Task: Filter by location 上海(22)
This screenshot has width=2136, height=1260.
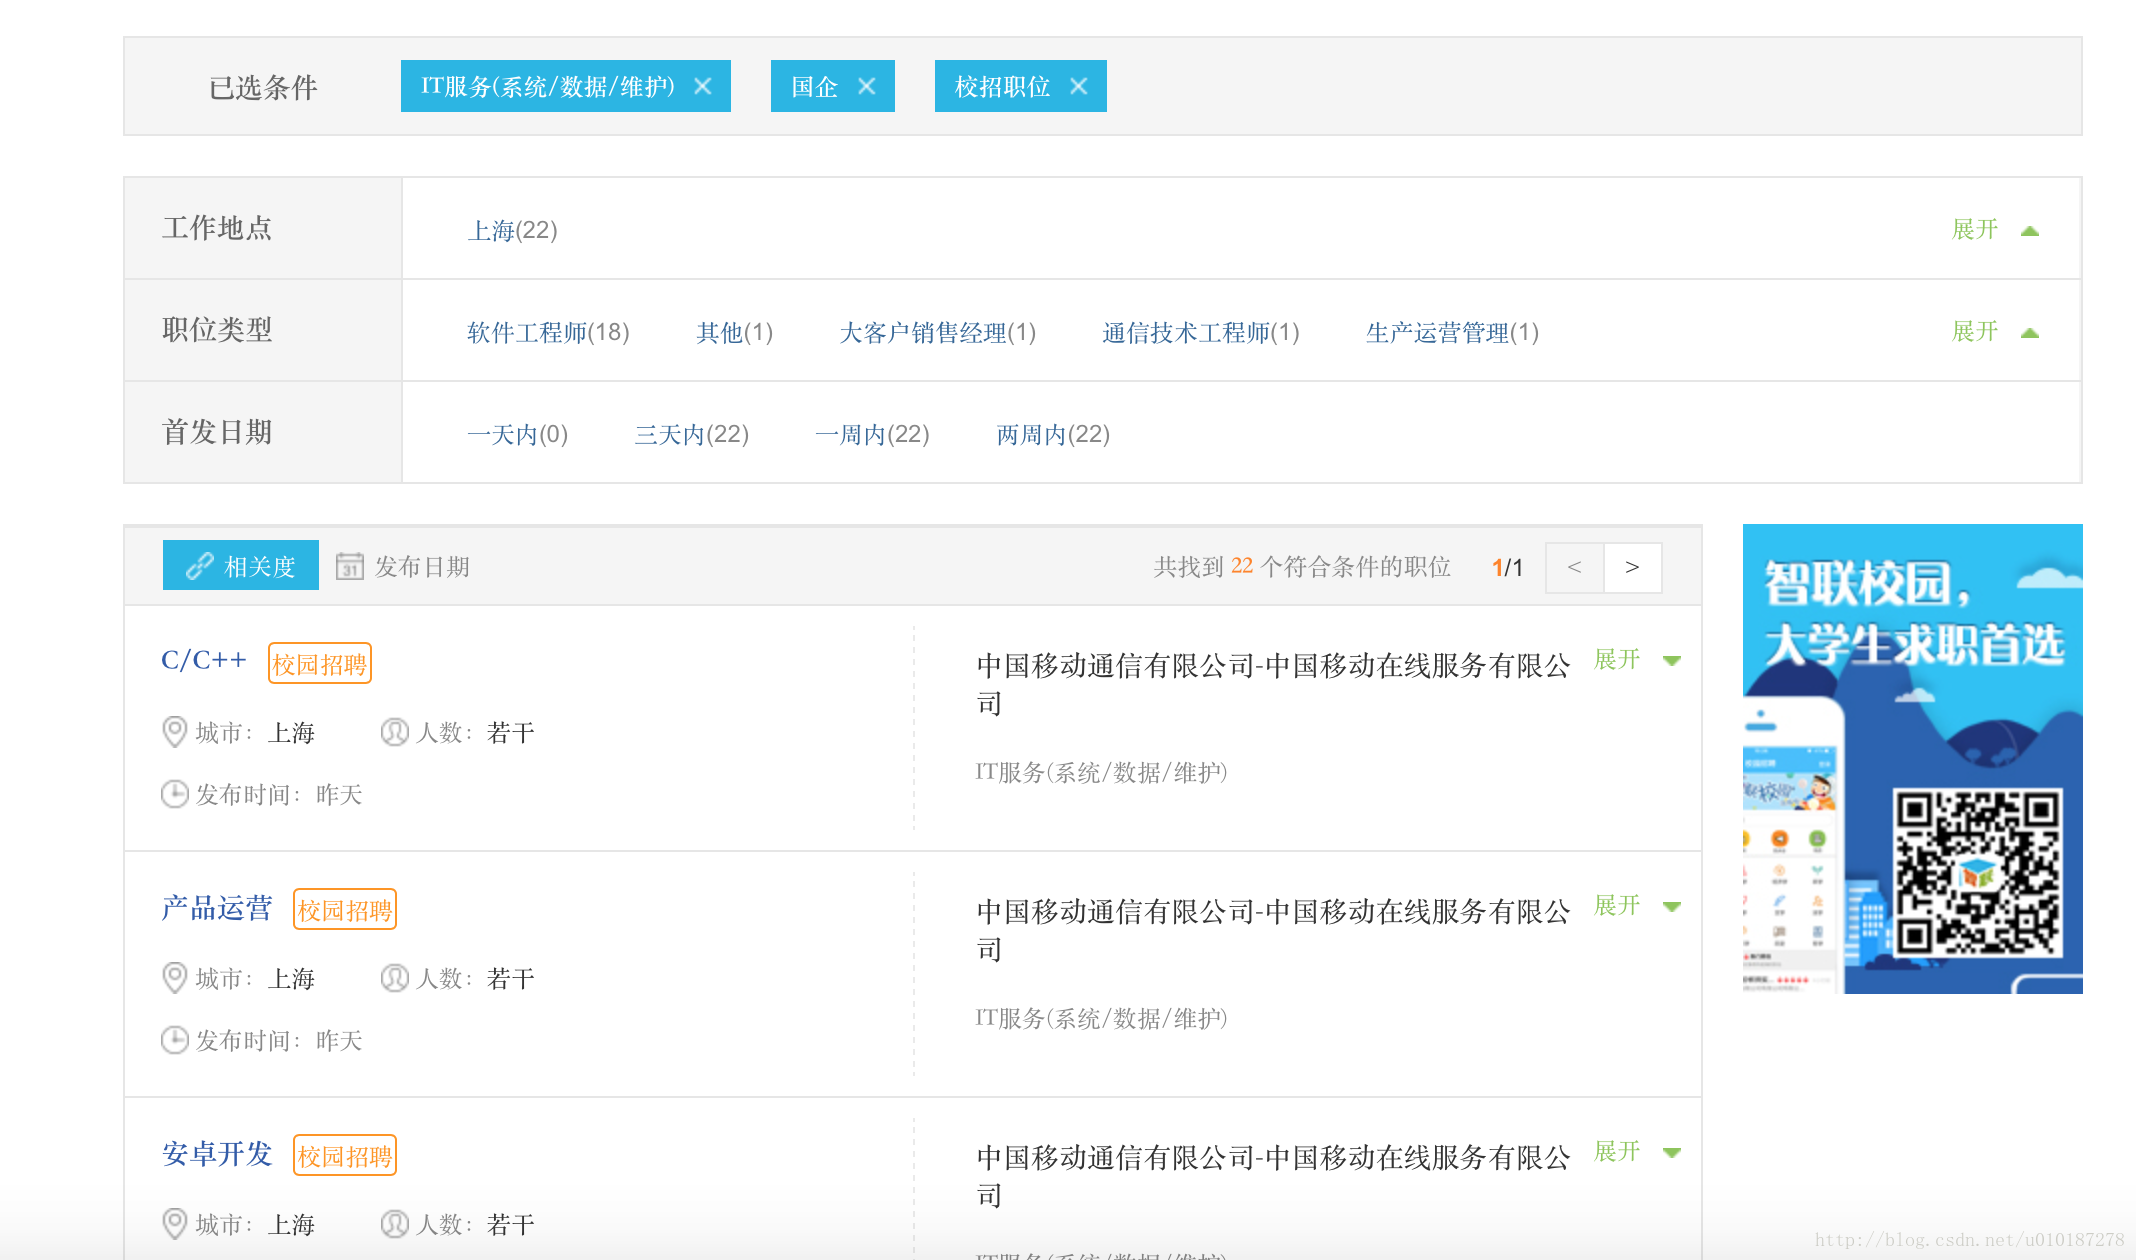Action: tap(512, 230)
